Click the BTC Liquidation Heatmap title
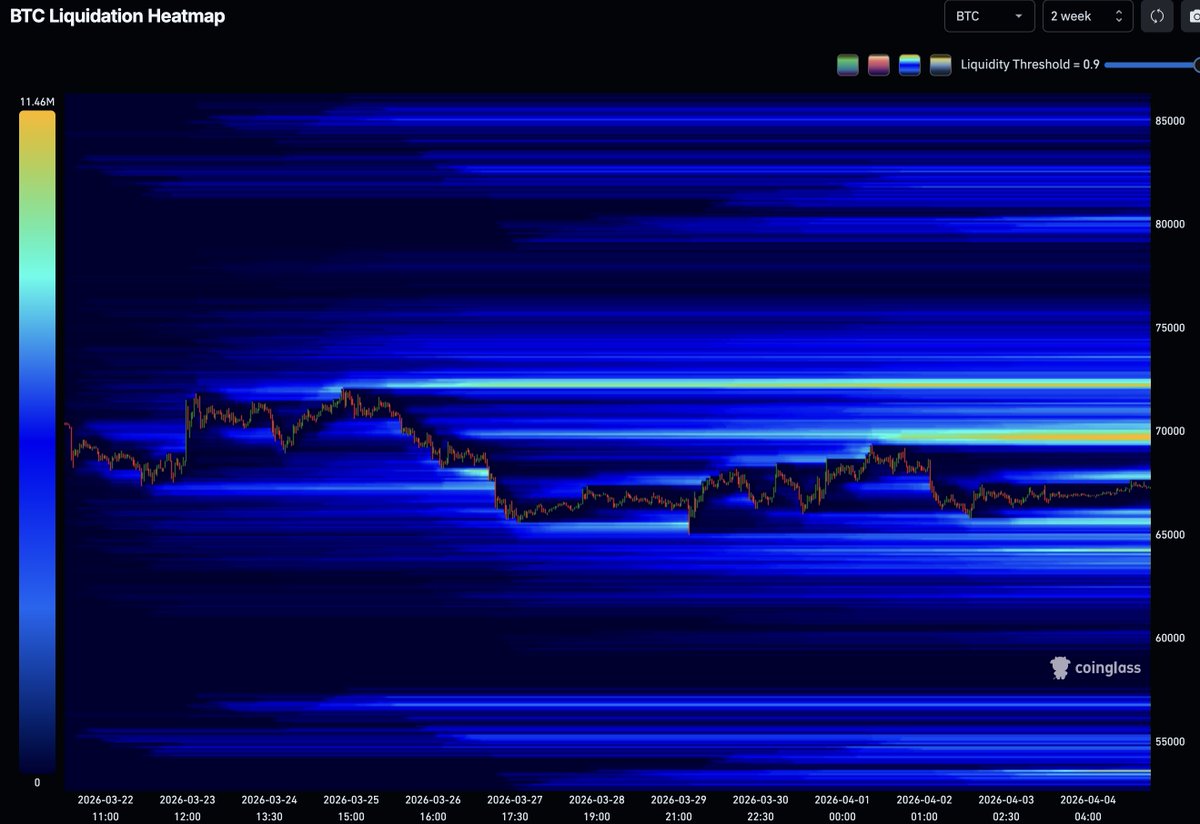 [117, 16]
